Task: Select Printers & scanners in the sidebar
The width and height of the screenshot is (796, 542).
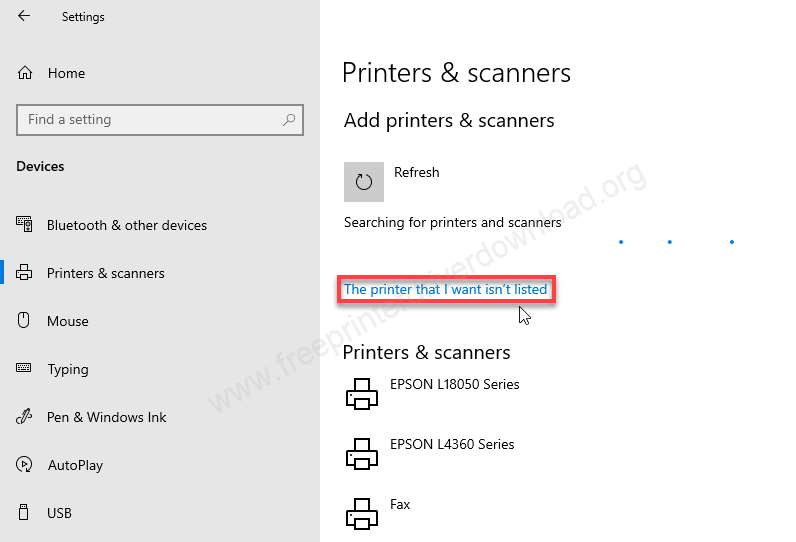Action: pos(105,273)
